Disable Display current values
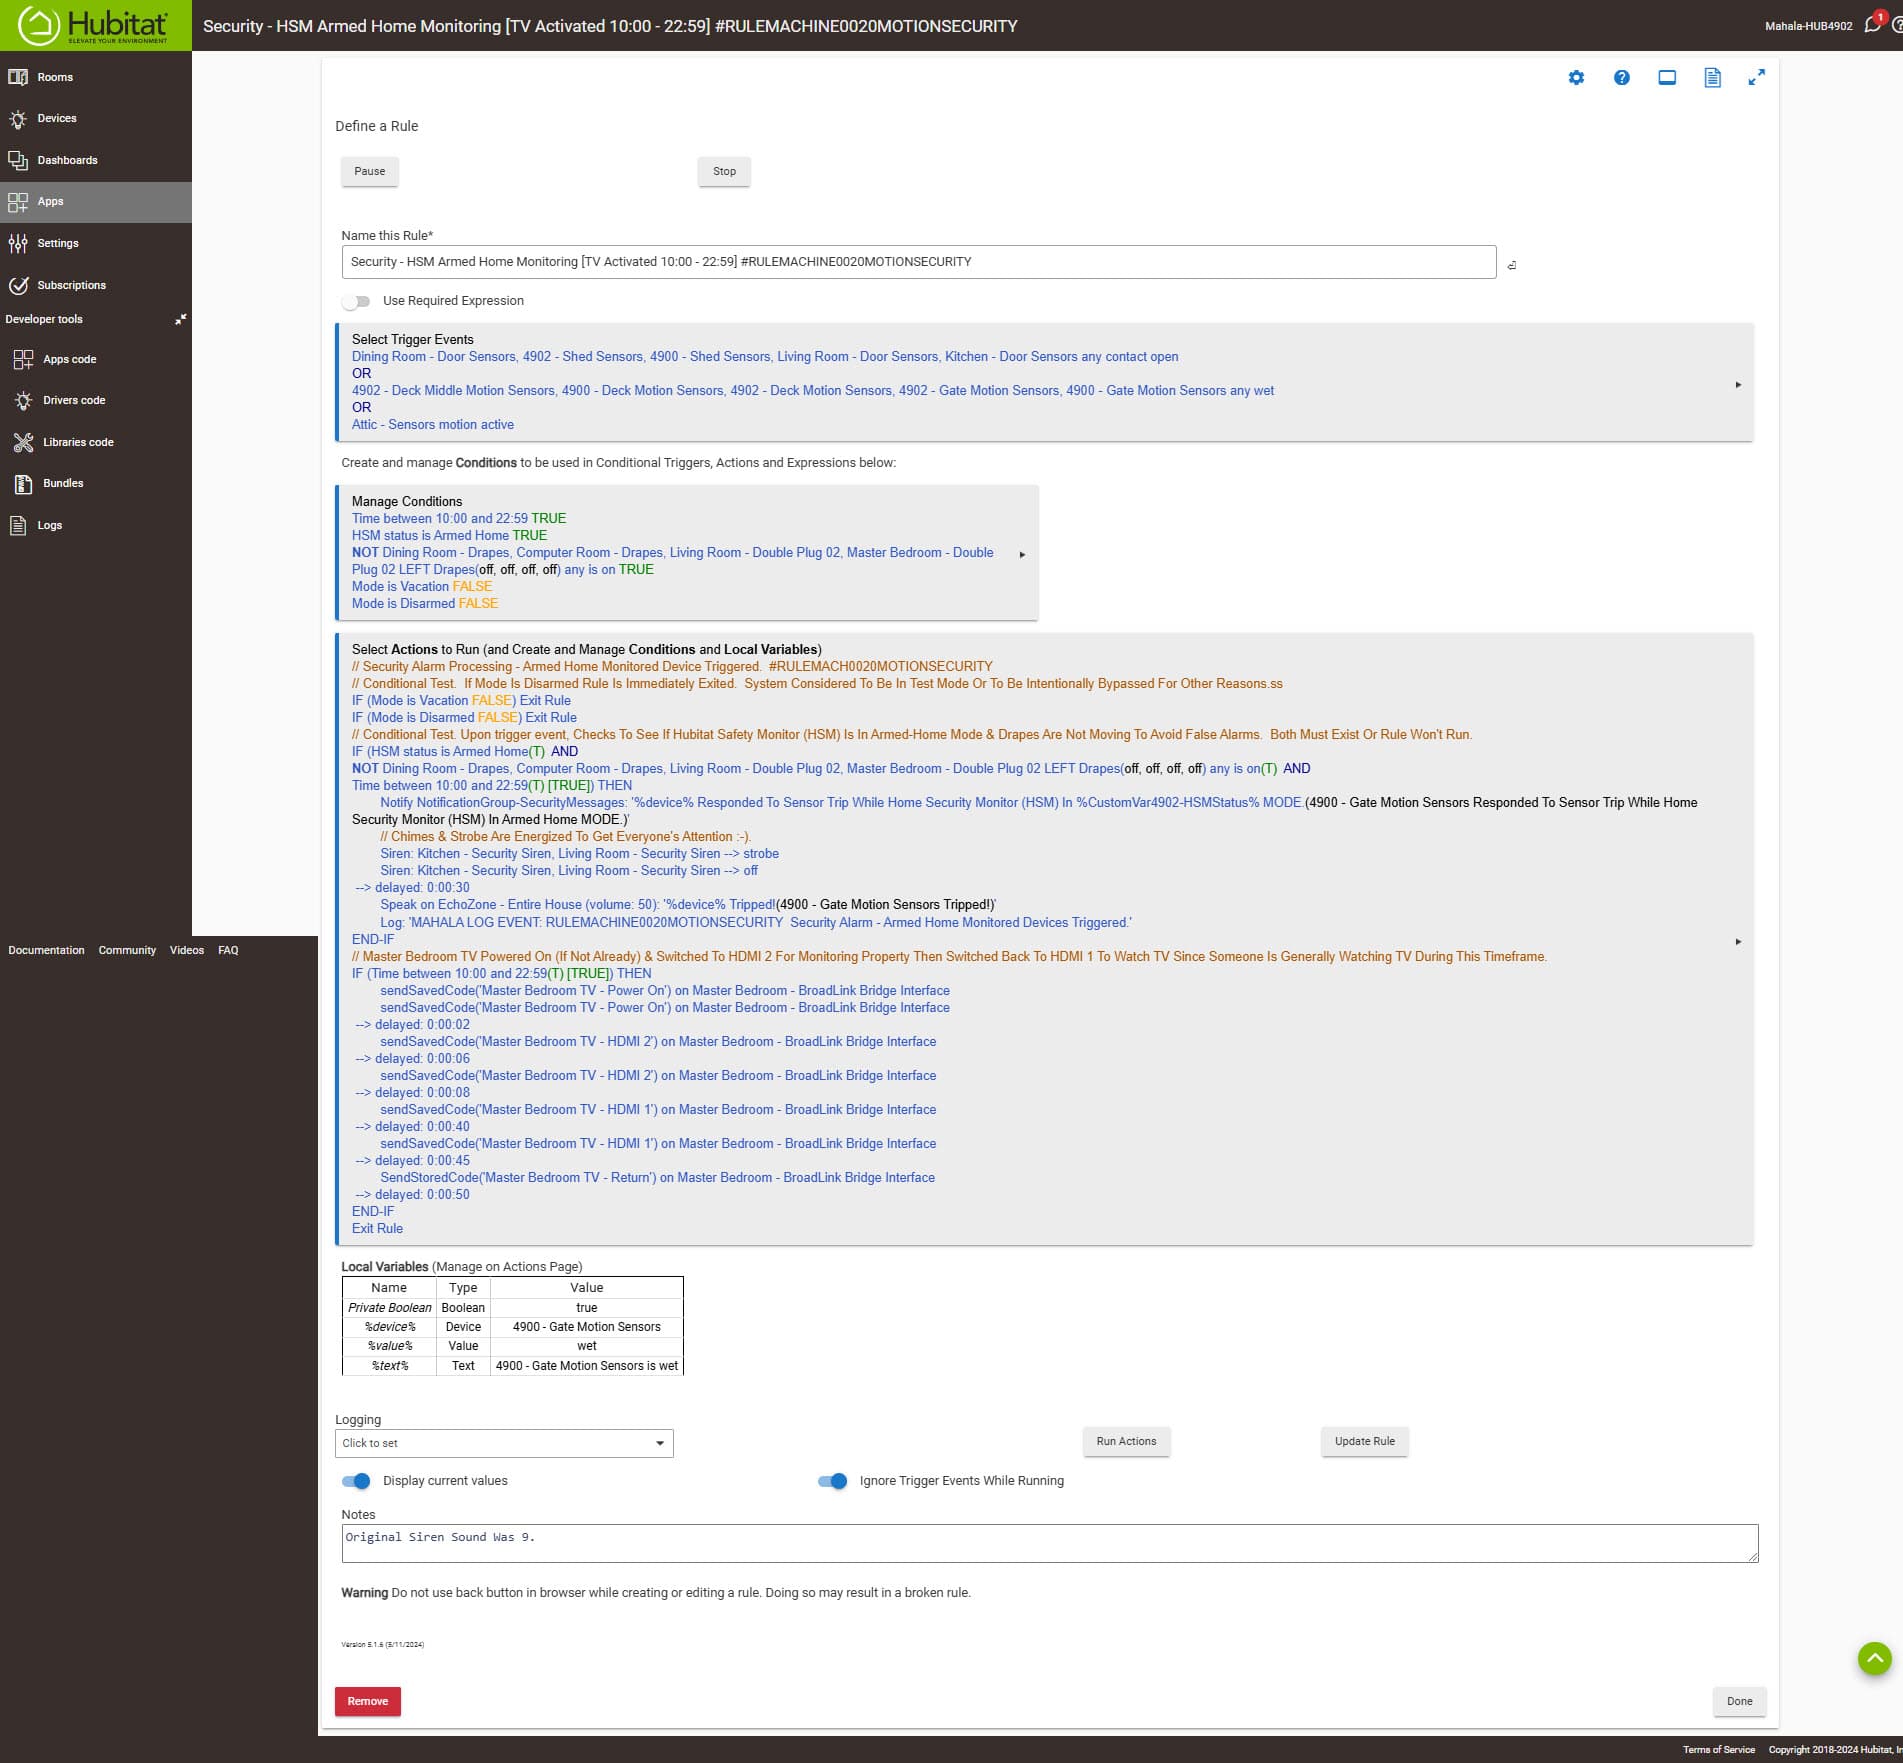 coord(358,1481)
